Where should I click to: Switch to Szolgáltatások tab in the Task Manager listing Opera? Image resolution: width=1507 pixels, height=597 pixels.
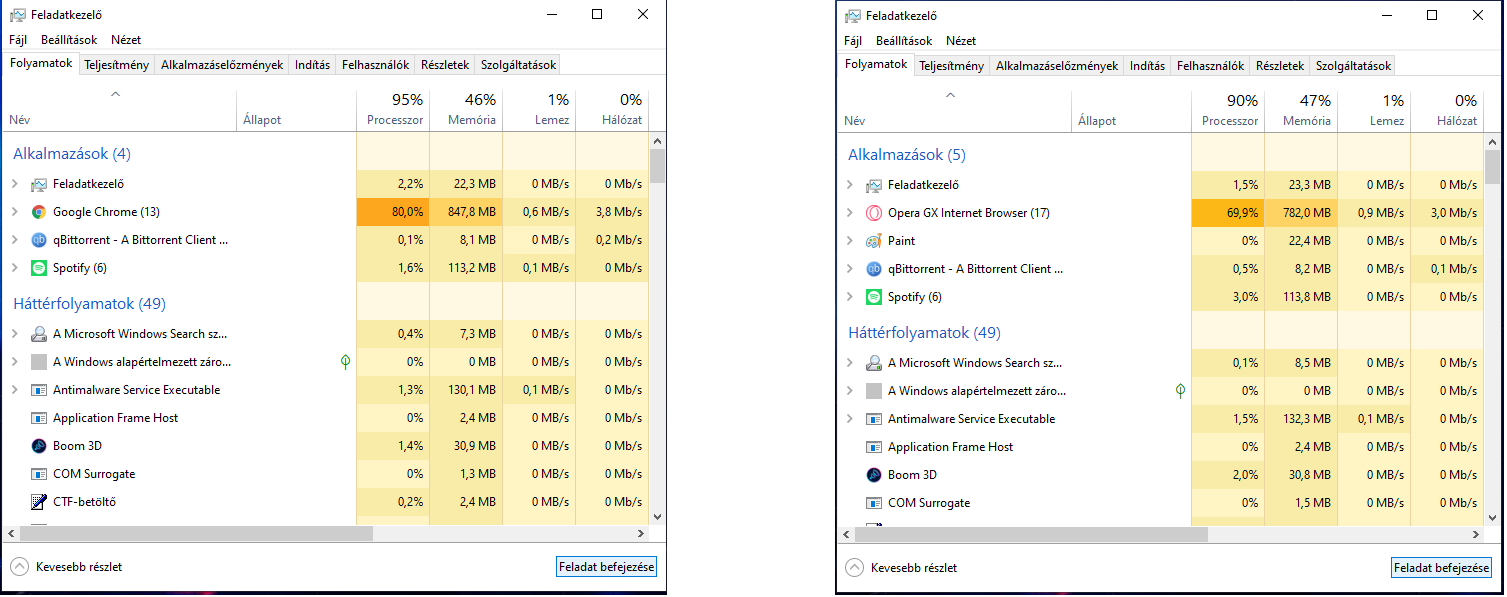pos(1353,66)
